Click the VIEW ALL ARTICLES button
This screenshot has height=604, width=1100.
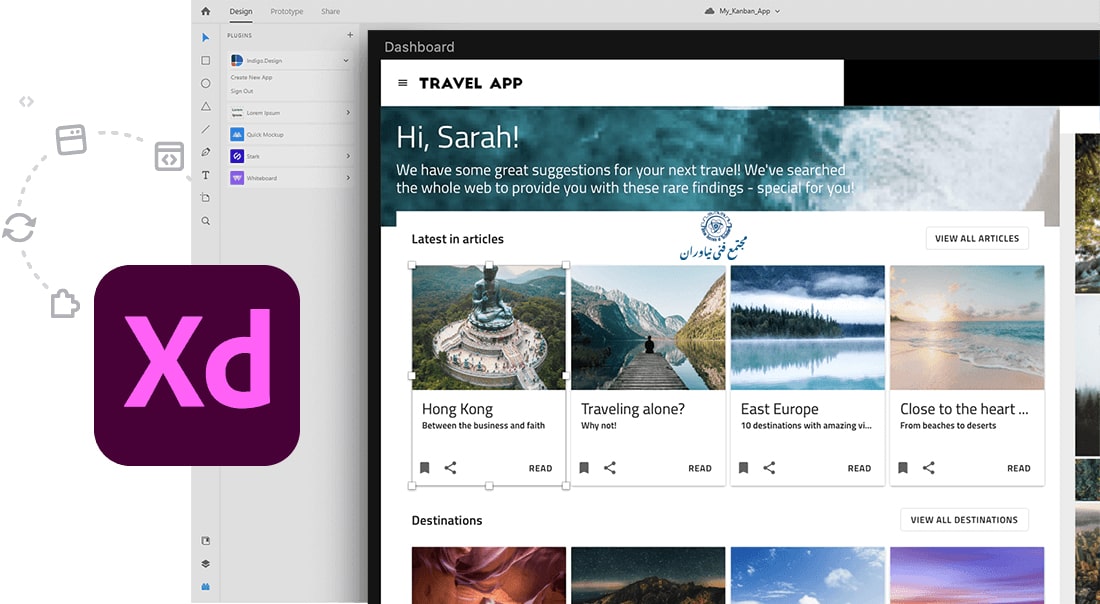coord(976,239)
